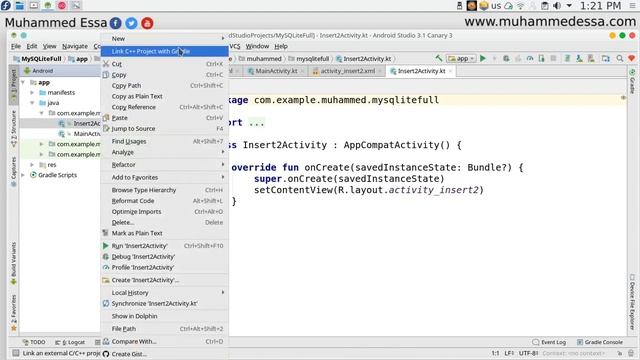Open the Gradle Console panel
640x360 pixels.
[x=600, y=342]
